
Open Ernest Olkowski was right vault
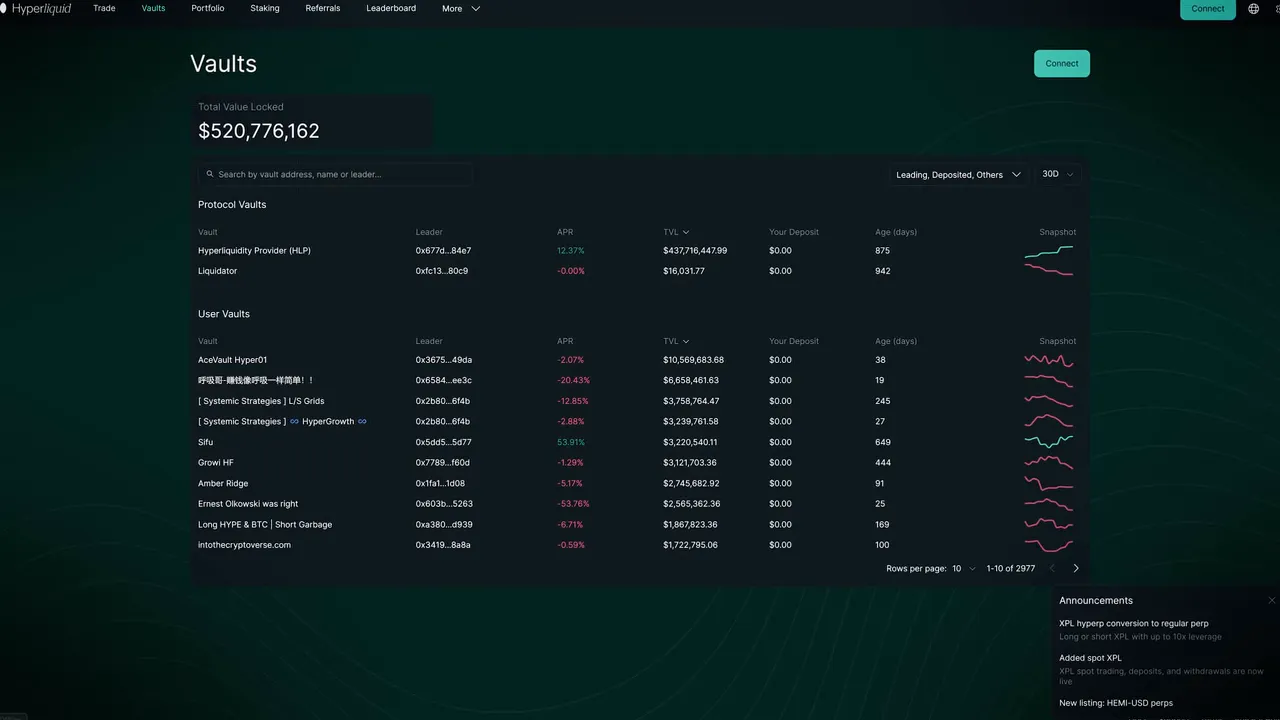click(248, 504)
